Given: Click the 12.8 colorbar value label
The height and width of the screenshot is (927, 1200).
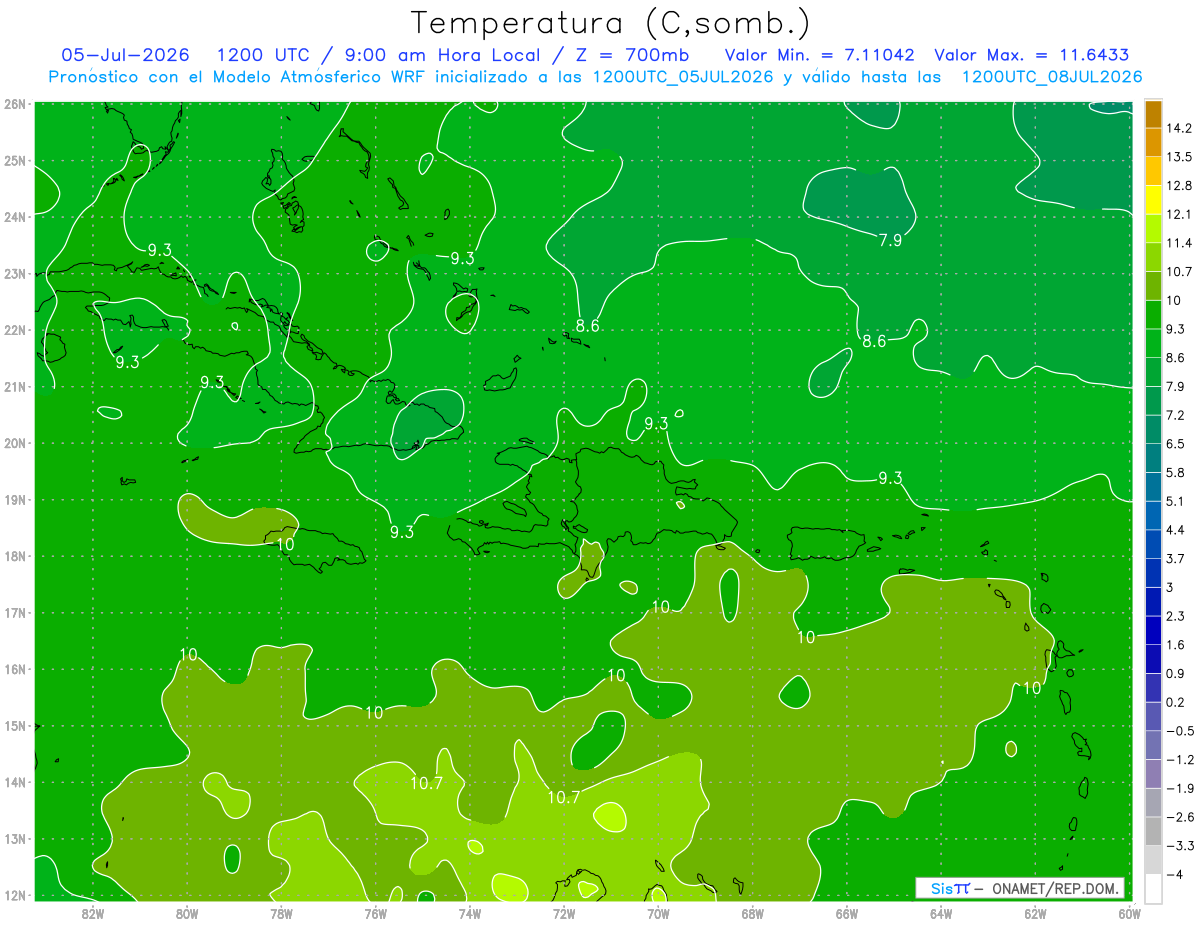Looking at the screenshot, I should (x=1179, y=186).
